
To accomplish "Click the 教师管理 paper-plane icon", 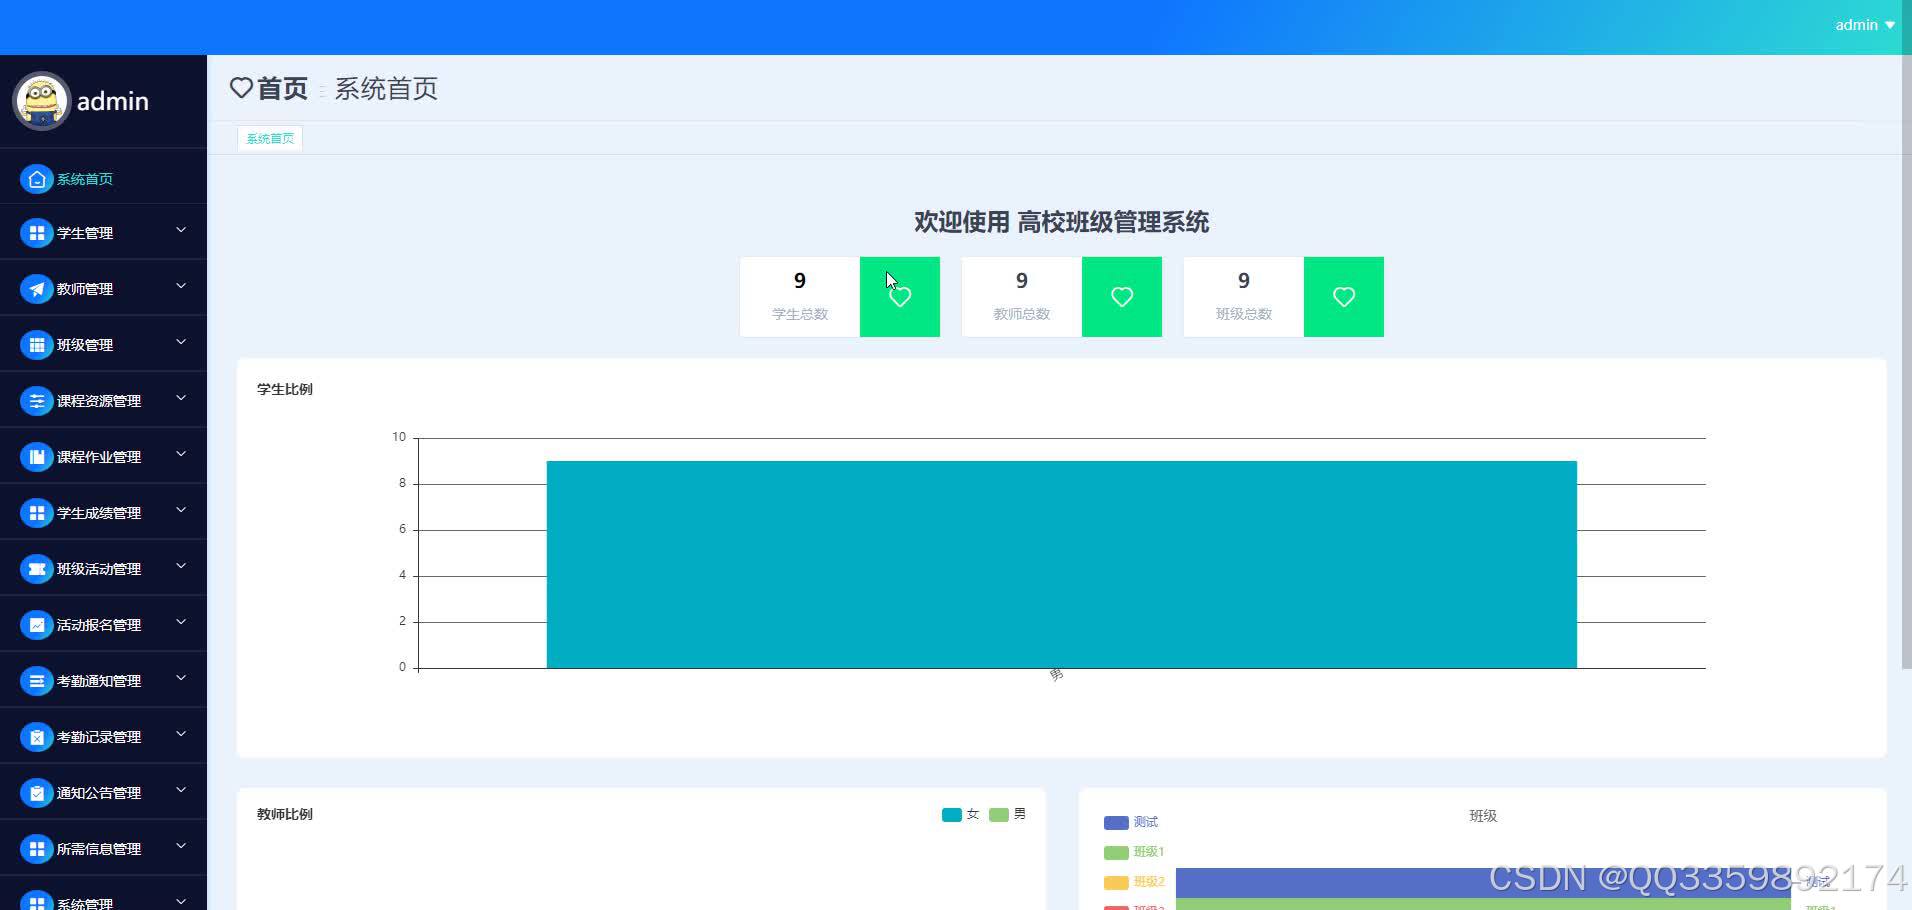I will 37,289.
